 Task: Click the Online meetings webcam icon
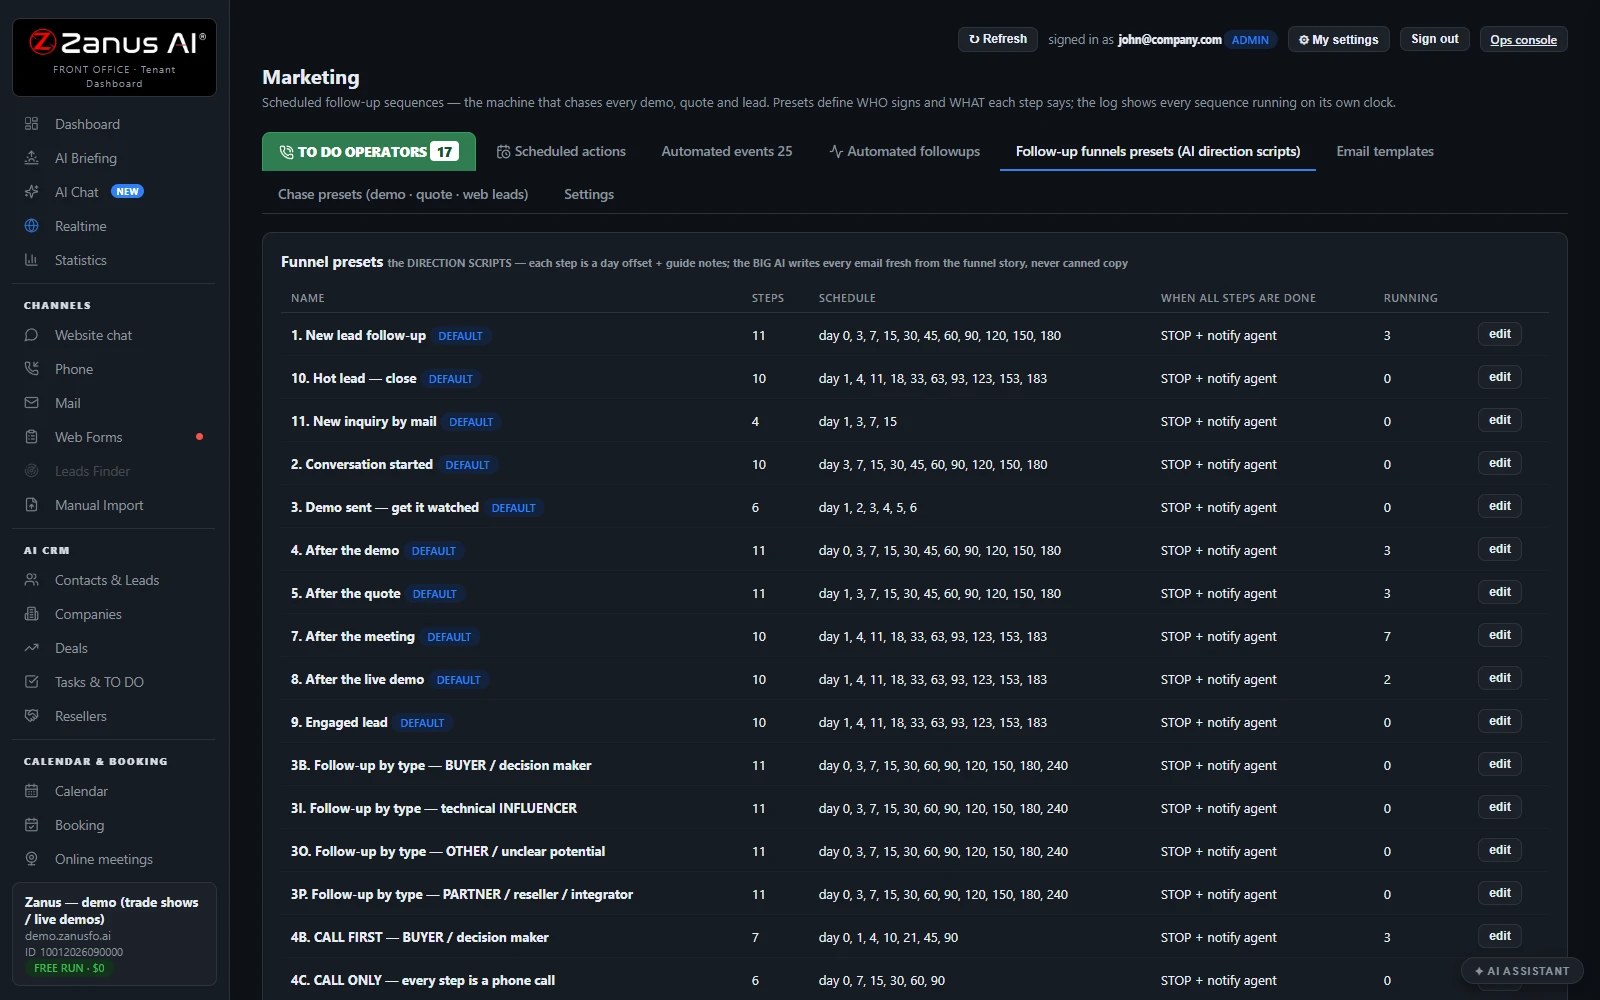[x=31, y=859]
